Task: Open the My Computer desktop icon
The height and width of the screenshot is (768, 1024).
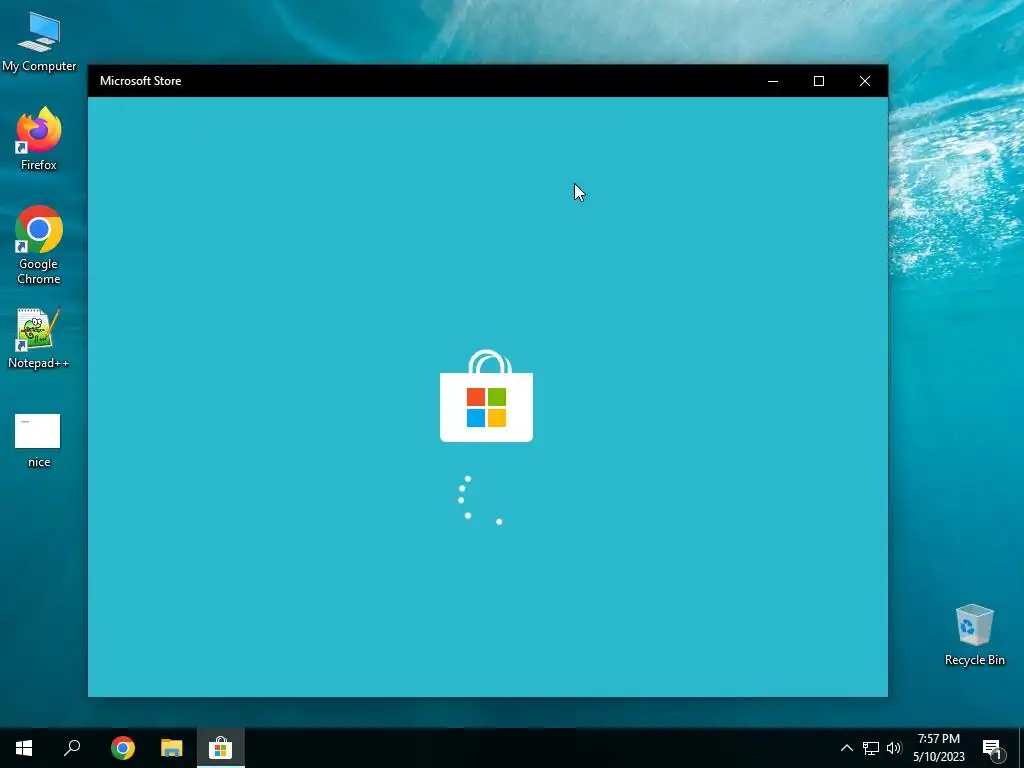Action: 39,41
